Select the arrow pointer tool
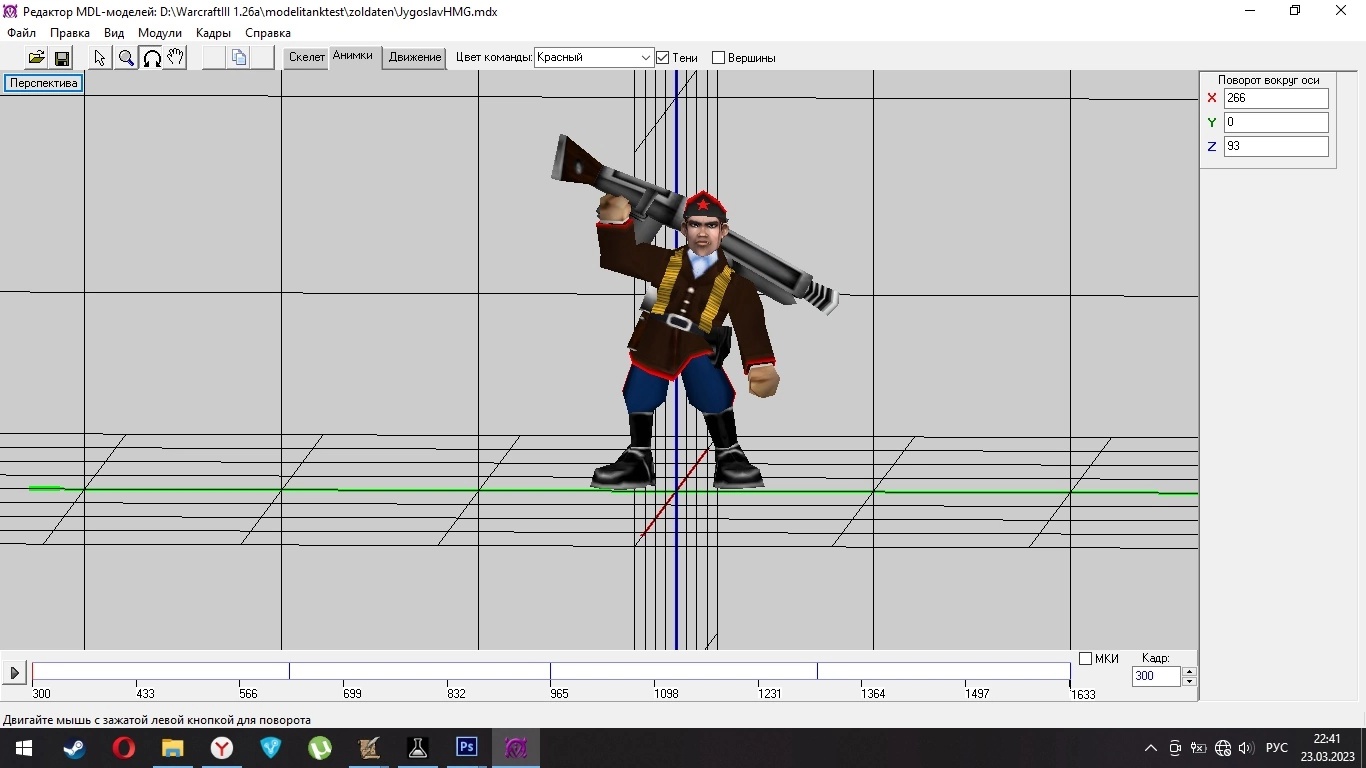The height and width of the screenshot is (768, 1366). (x=100, y=58)
